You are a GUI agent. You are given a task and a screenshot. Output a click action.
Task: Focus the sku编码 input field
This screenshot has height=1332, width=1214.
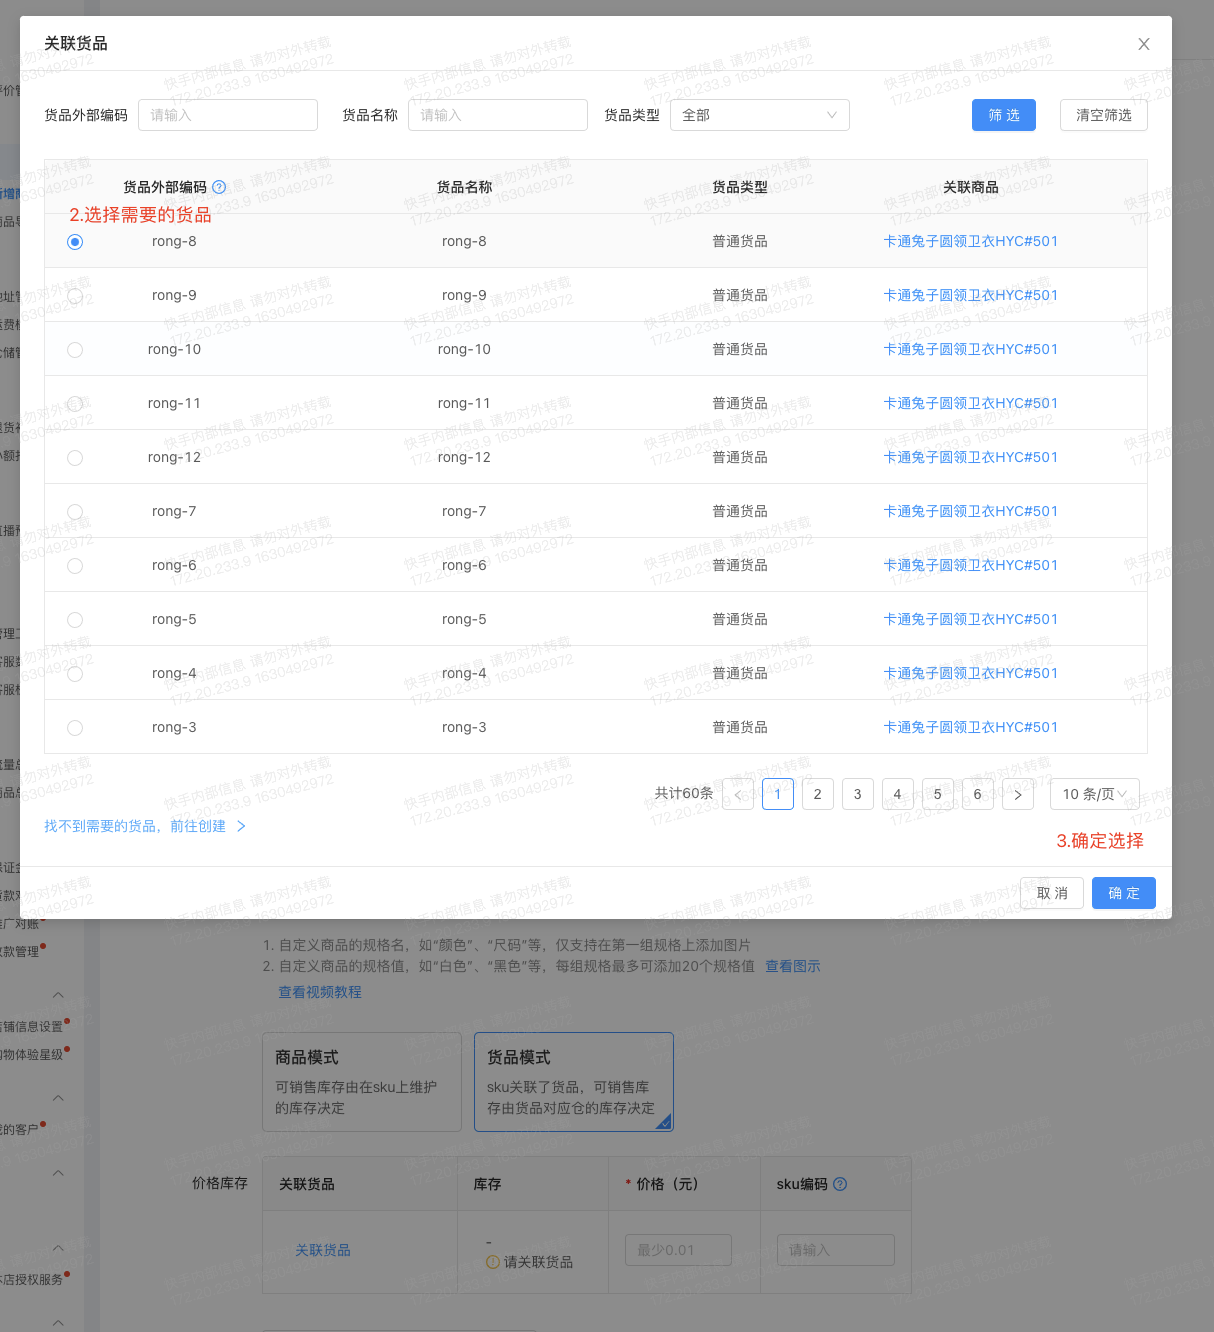click(x=836, y=1250)
